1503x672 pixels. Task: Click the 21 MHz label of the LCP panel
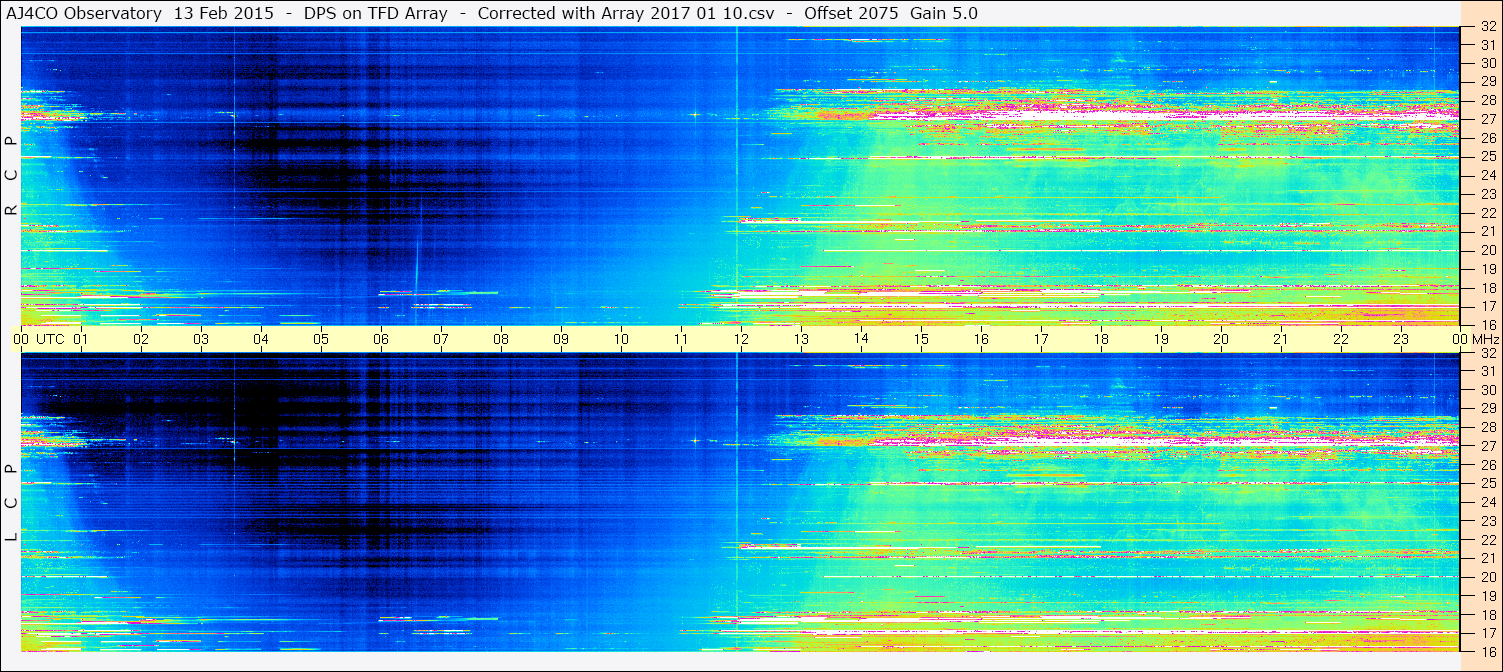pyautogui.click(x=1487, y=558)
